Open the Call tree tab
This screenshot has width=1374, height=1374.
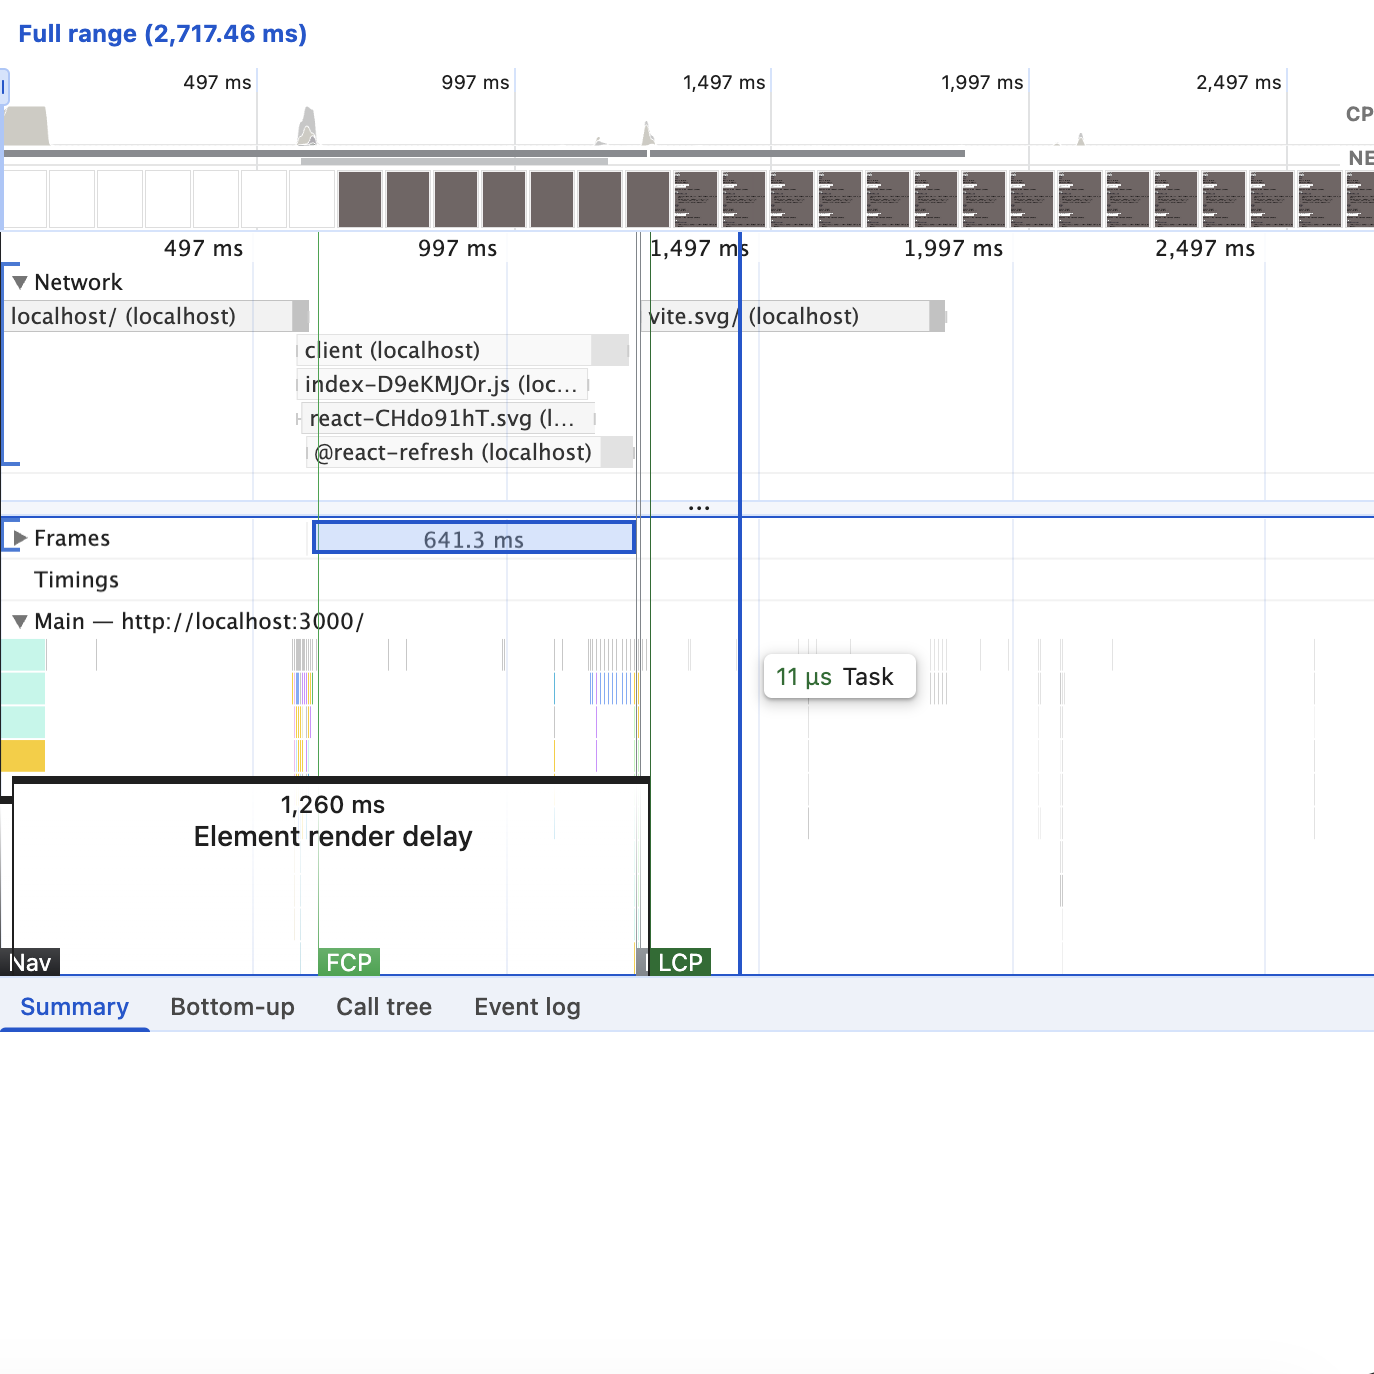pos(384,1007)
